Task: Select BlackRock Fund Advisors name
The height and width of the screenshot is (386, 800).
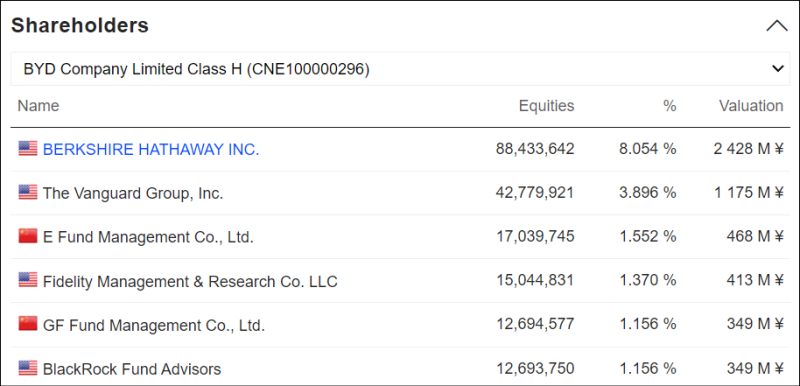Action: [x=132, y=369]
